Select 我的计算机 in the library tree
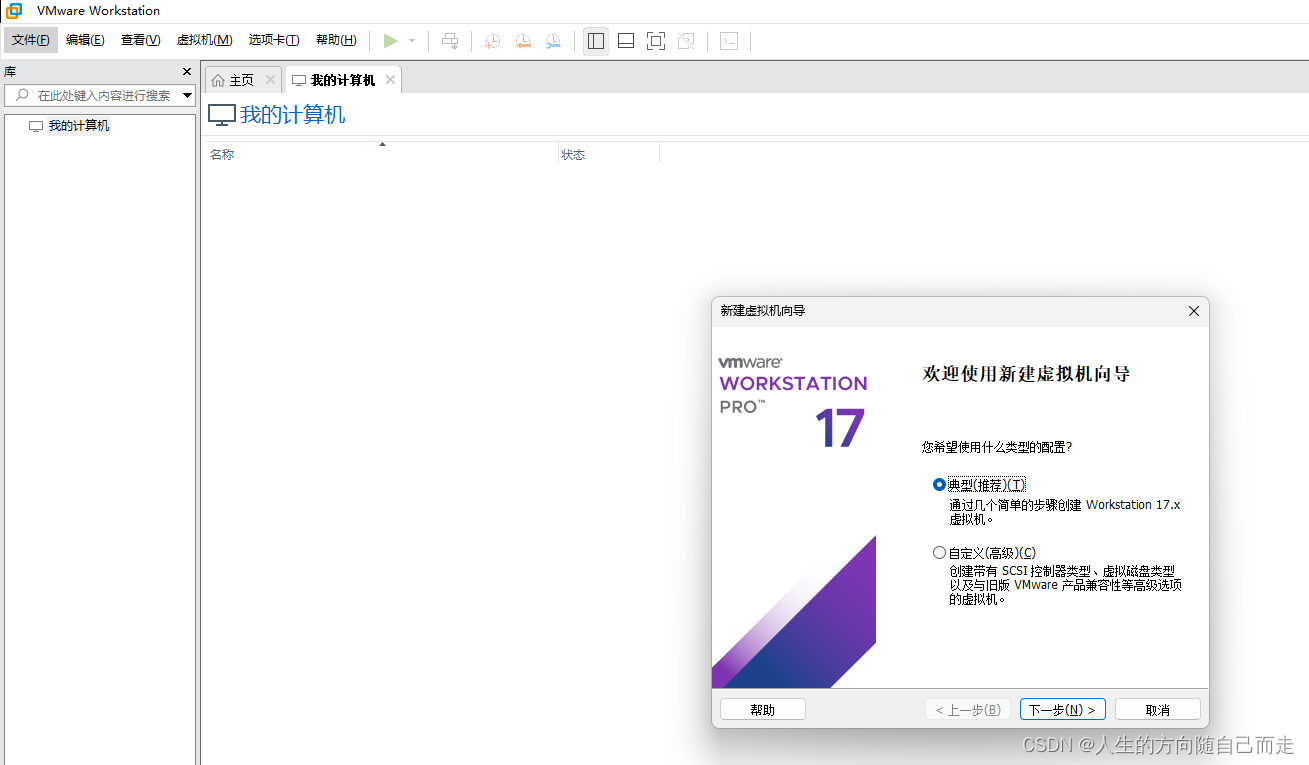 click(x=79, y=126)
